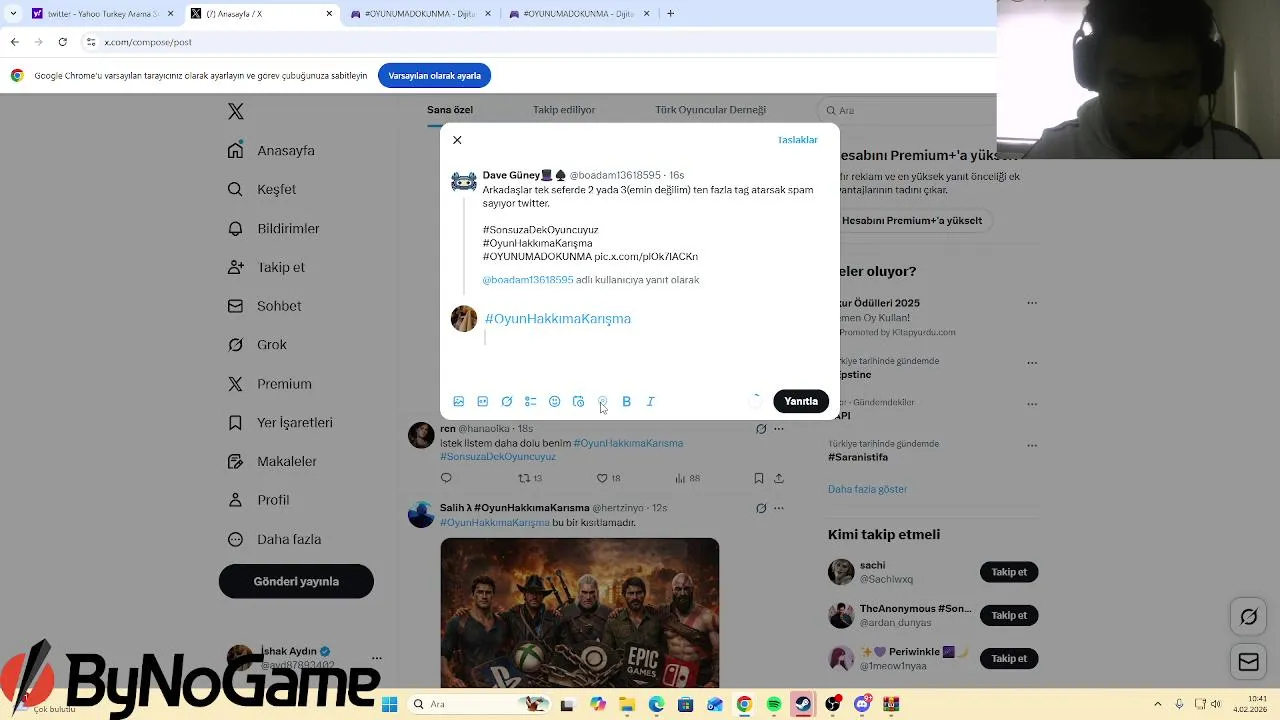
Task: Open Steam from taskbar
Action: pos(802,704)
